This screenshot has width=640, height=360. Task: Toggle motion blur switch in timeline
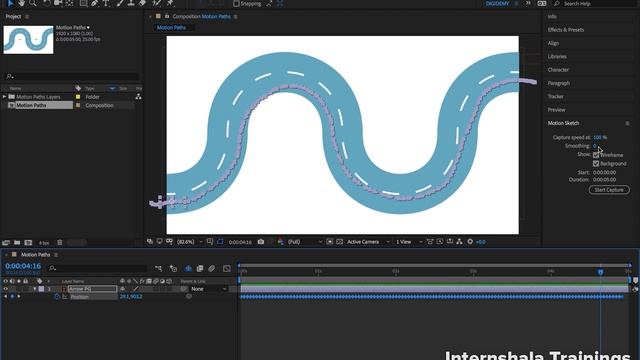(x=211, y=268)
